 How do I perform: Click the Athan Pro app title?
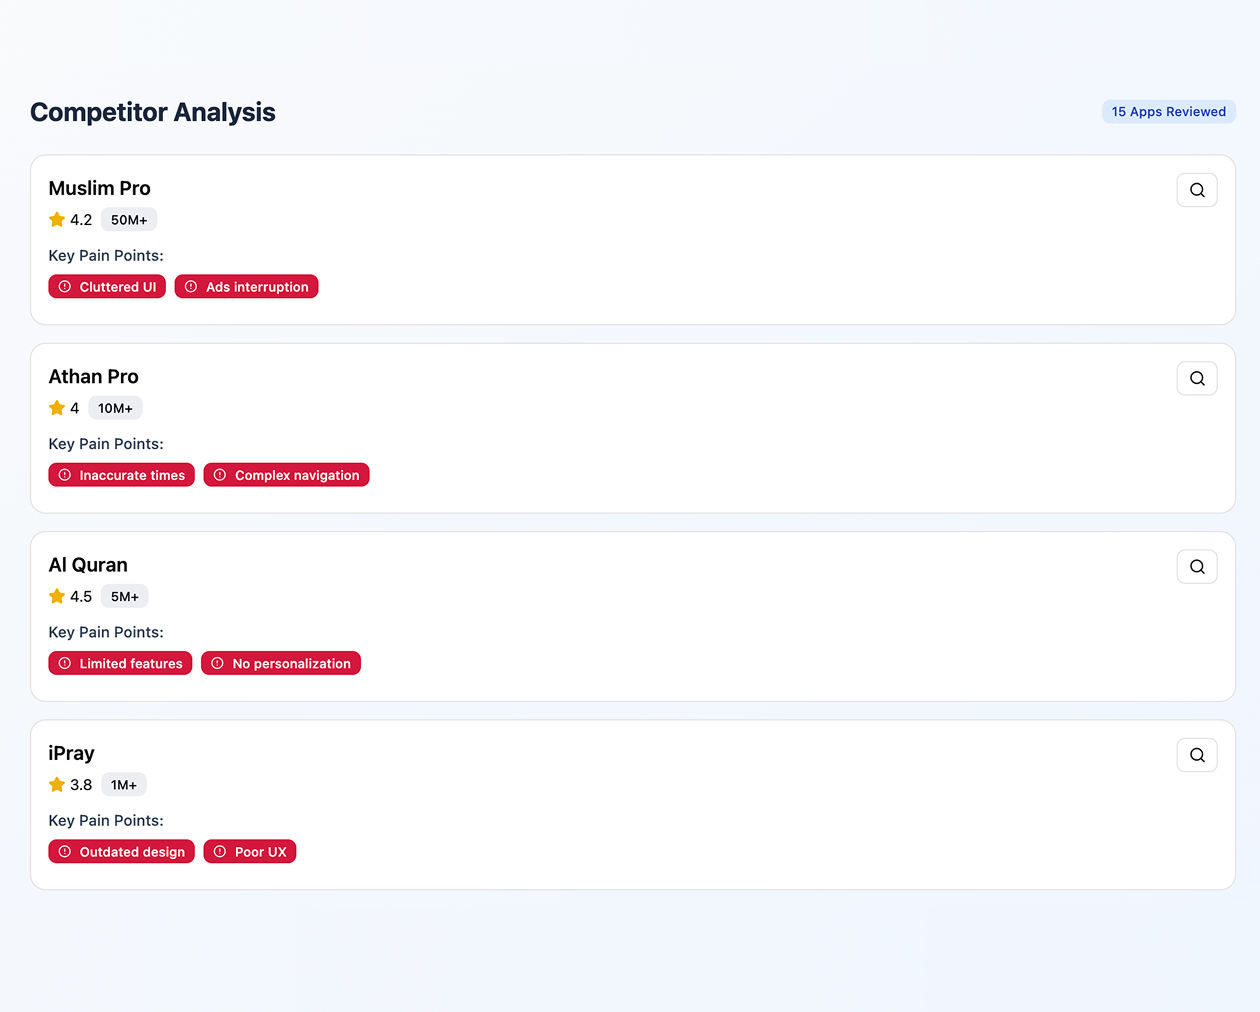pyautogui.click(x=94, y=377)
